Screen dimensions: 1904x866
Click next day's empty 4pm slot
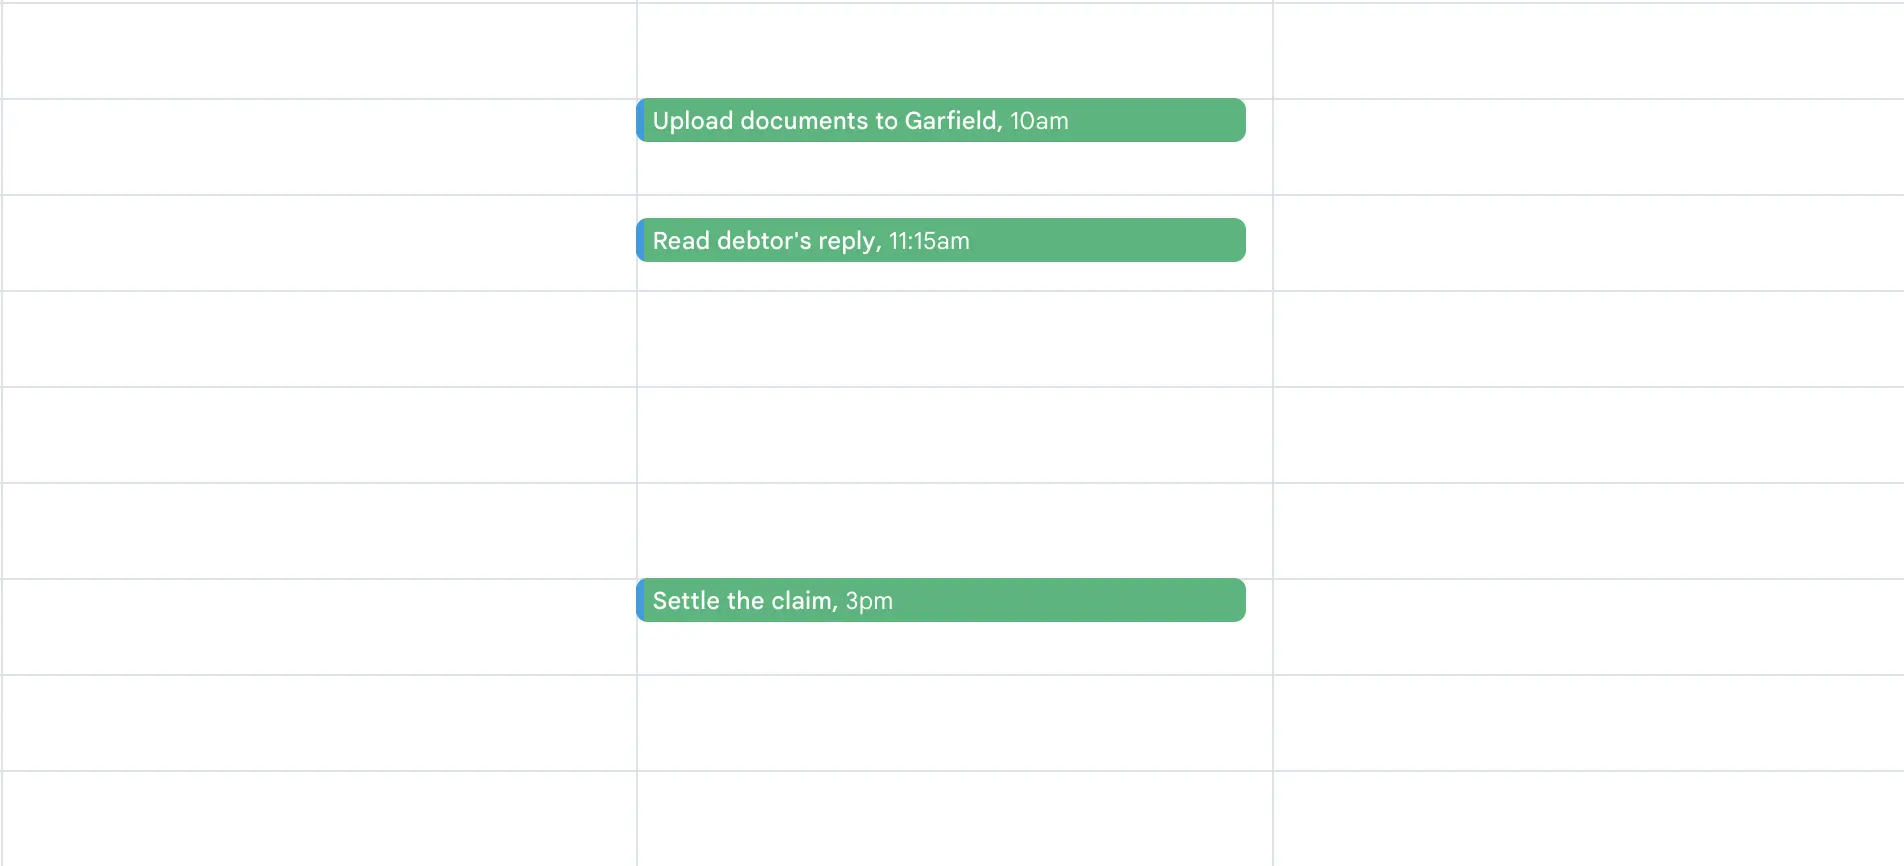[1588, 722]
